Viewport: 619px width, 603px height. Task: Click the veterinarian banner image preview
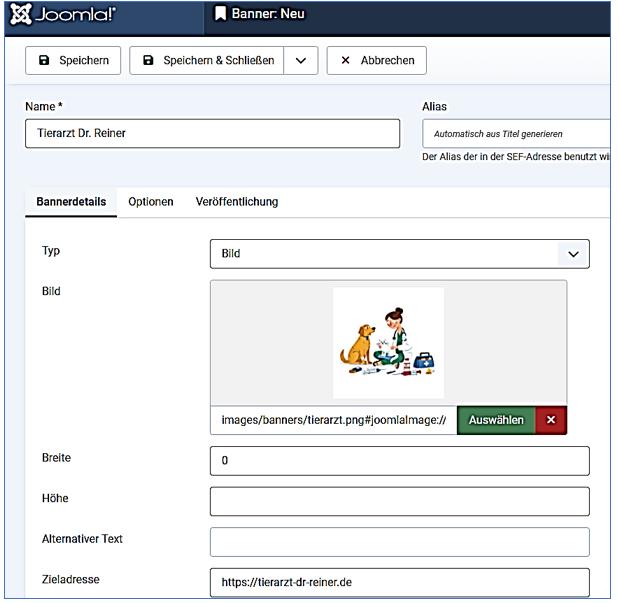tap(388, 342)
